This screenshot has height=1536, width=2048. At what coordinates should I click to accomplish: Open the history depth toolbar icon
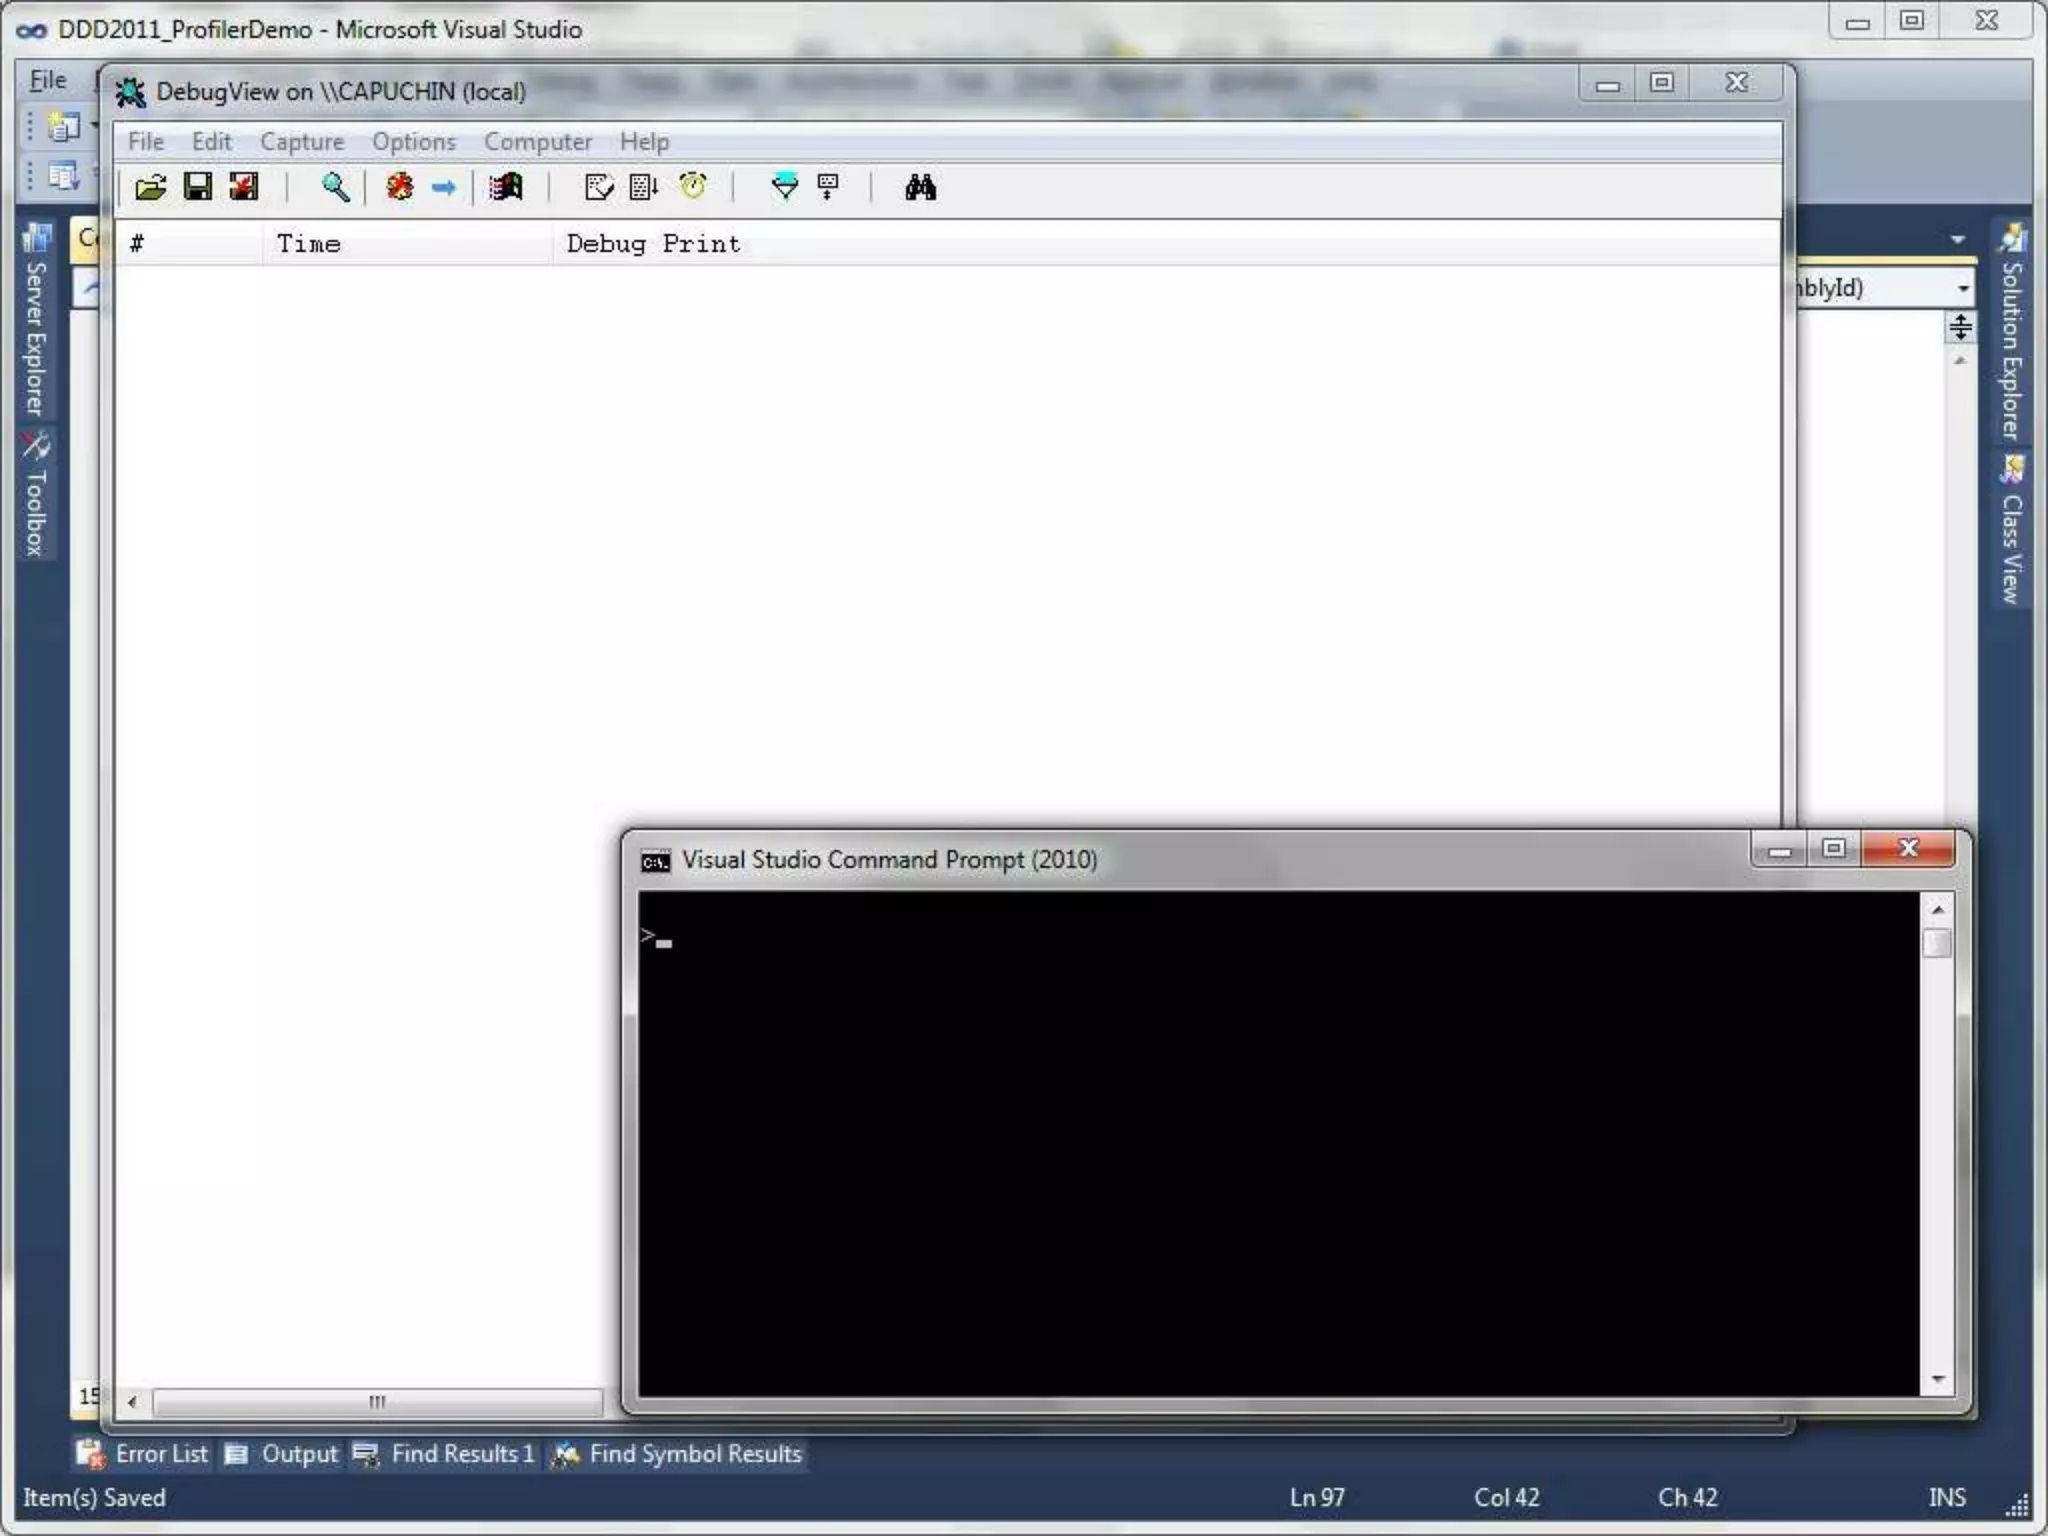(x=828, y=187)
